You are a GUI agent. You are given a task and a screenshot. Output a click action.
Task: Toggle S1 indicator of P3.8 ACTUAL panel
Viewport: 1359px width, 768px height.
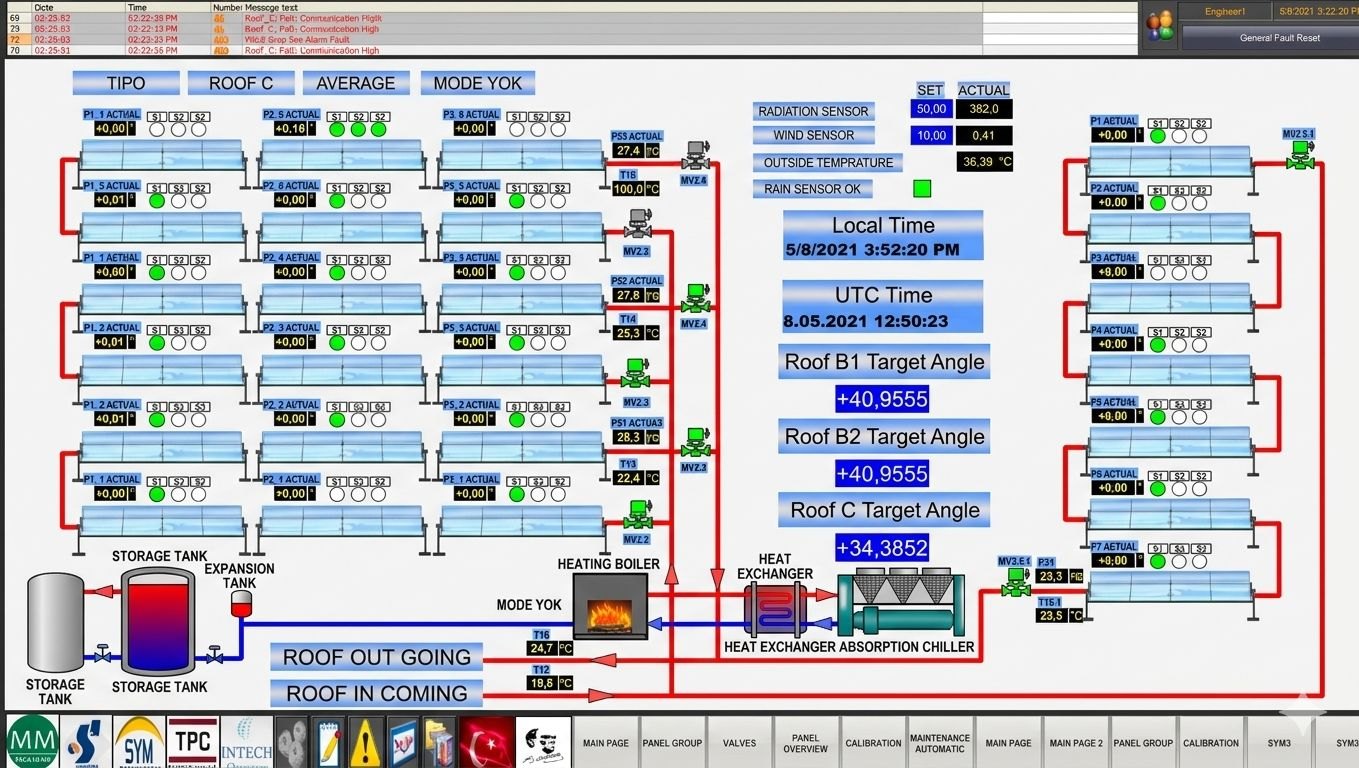(x=516, y=129)
